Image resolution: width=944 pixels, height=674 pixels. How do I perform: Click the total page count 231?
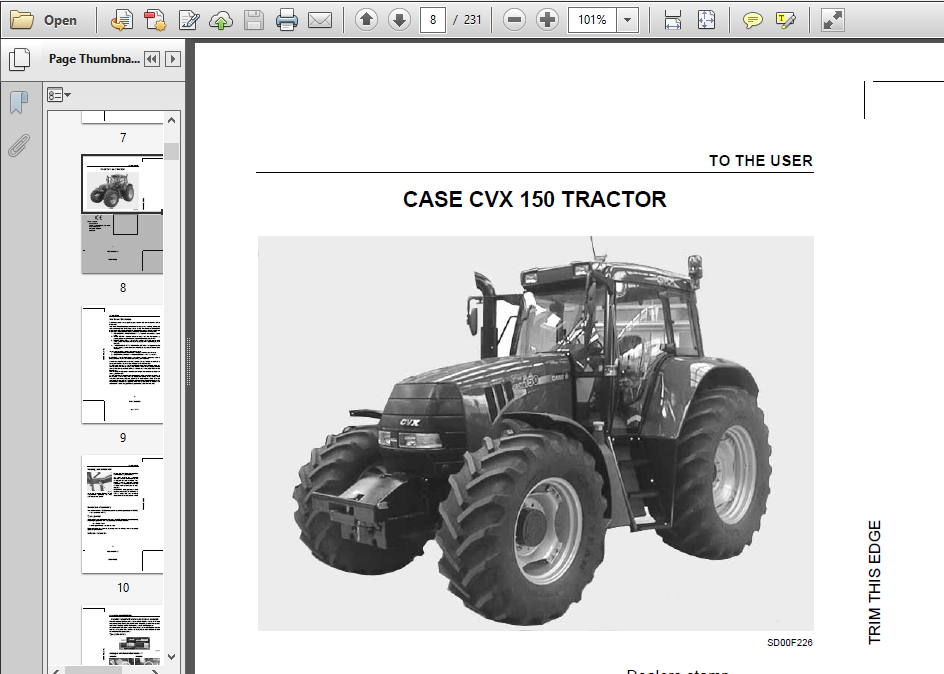(x=473, y=20)
